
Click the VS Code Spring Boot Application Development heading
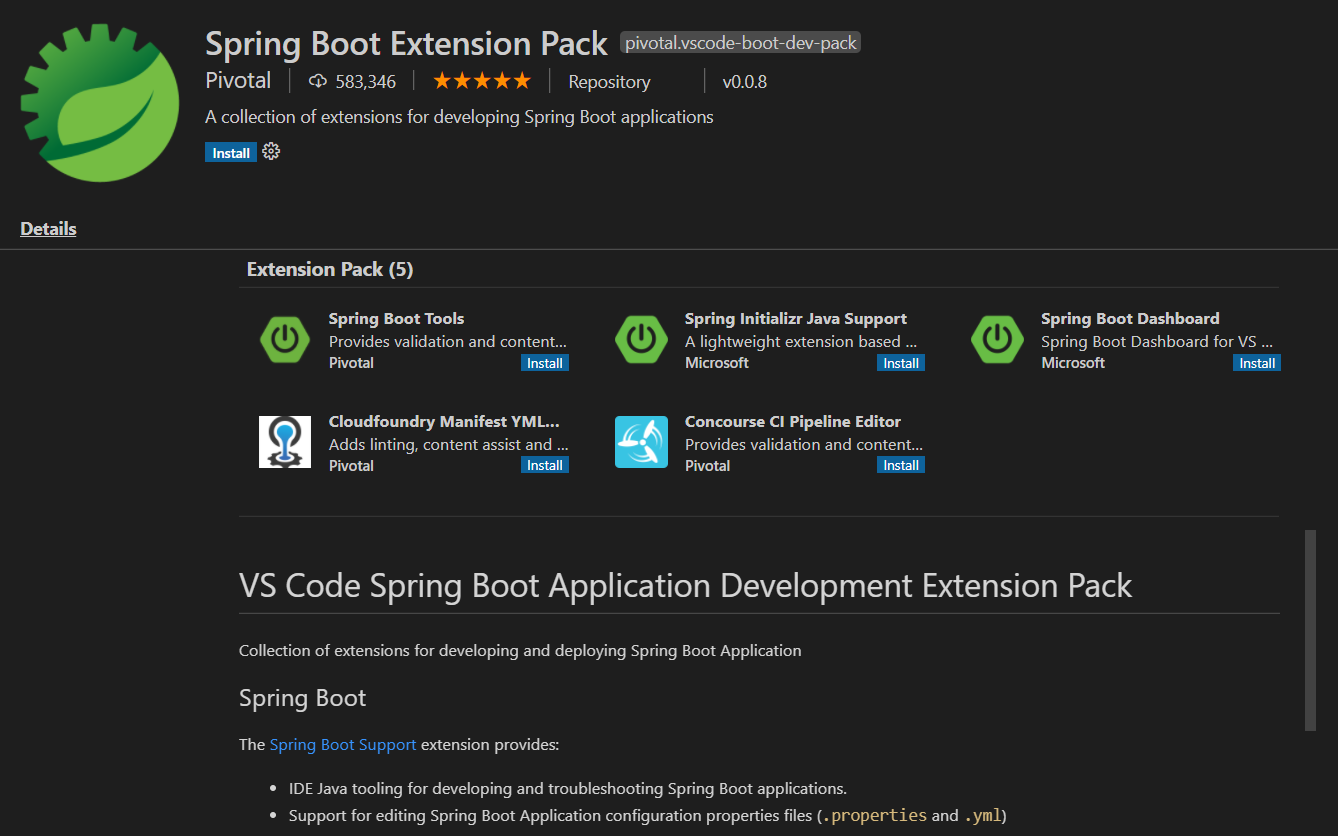coord(686,585)
